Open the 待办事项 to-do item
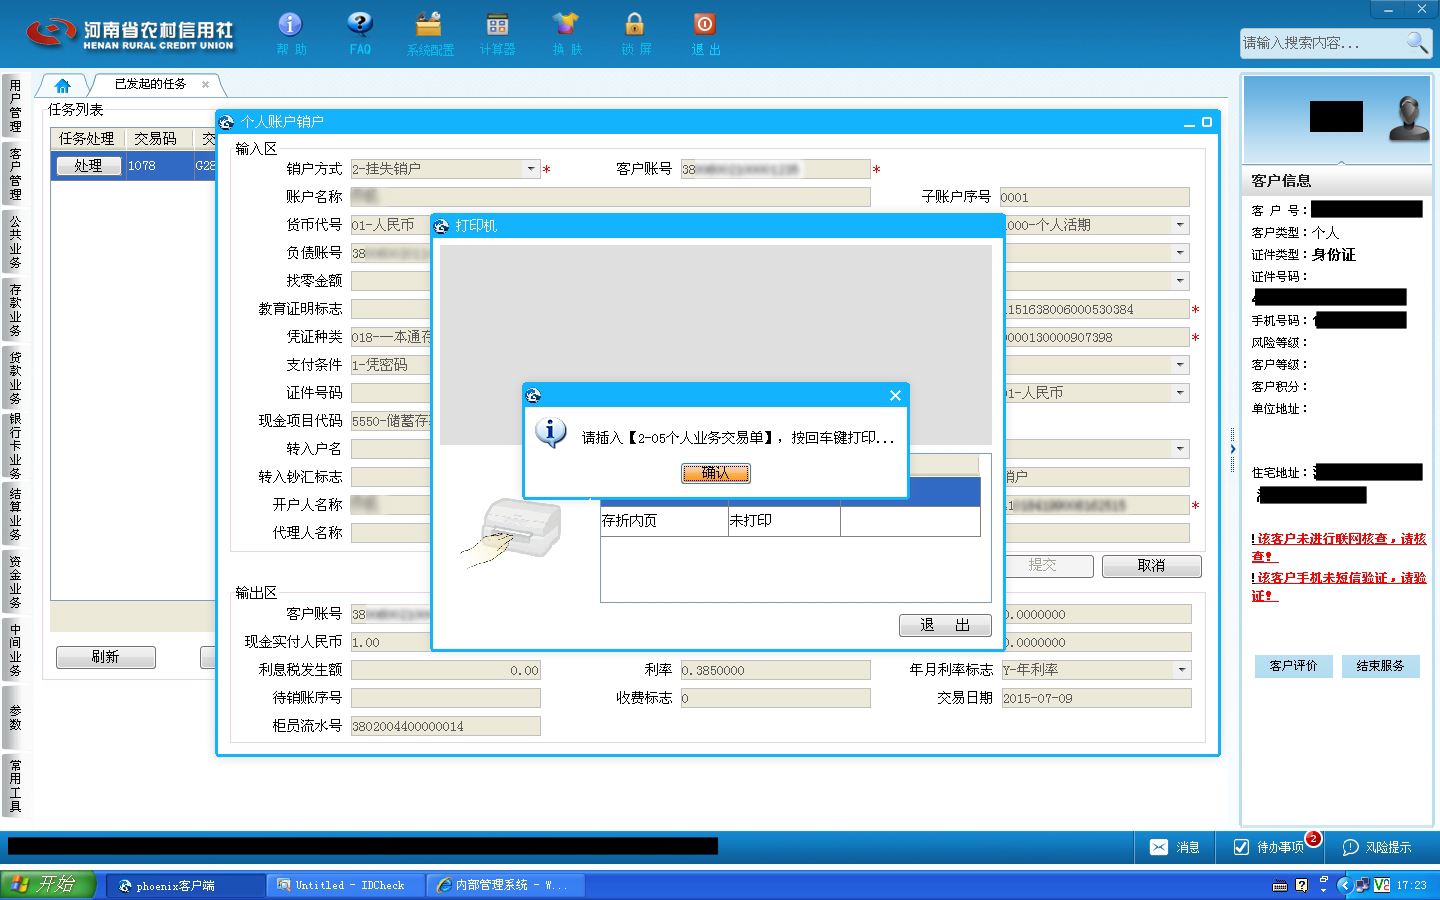Screen dimensions: 1440x900 click(x=1269, y=847)
